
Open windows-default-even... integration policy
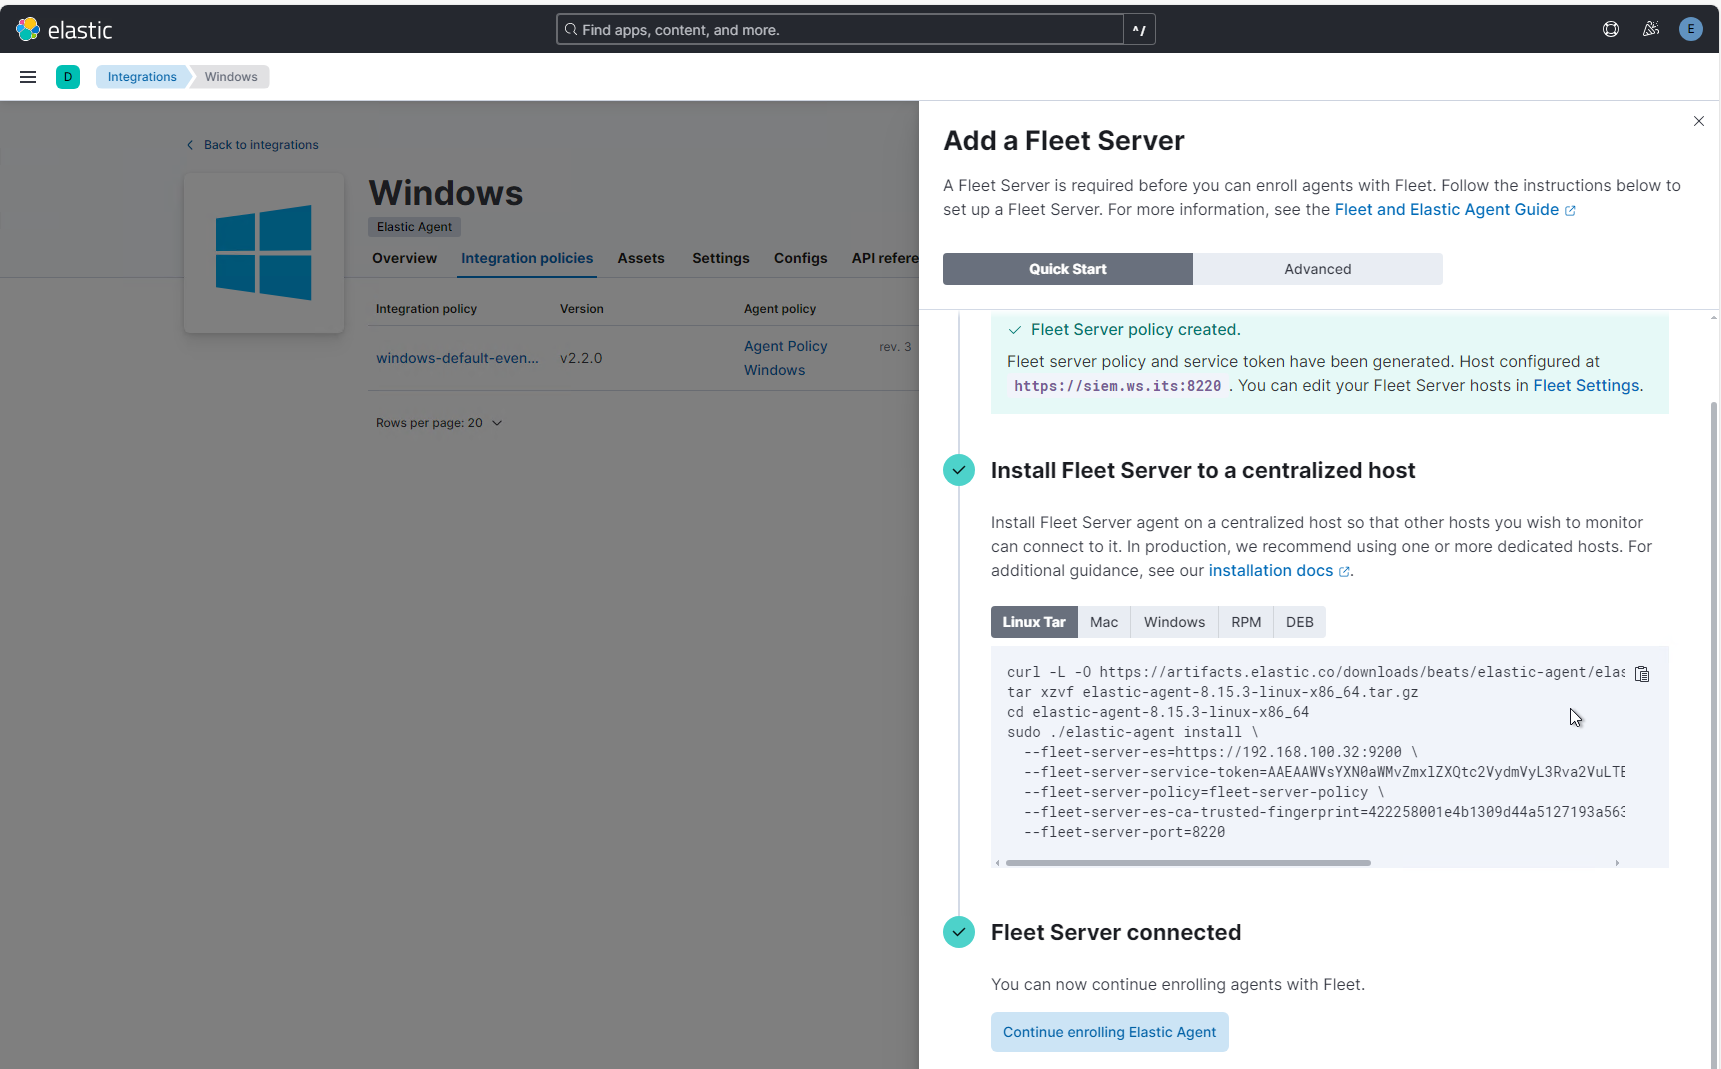point(457,358)
